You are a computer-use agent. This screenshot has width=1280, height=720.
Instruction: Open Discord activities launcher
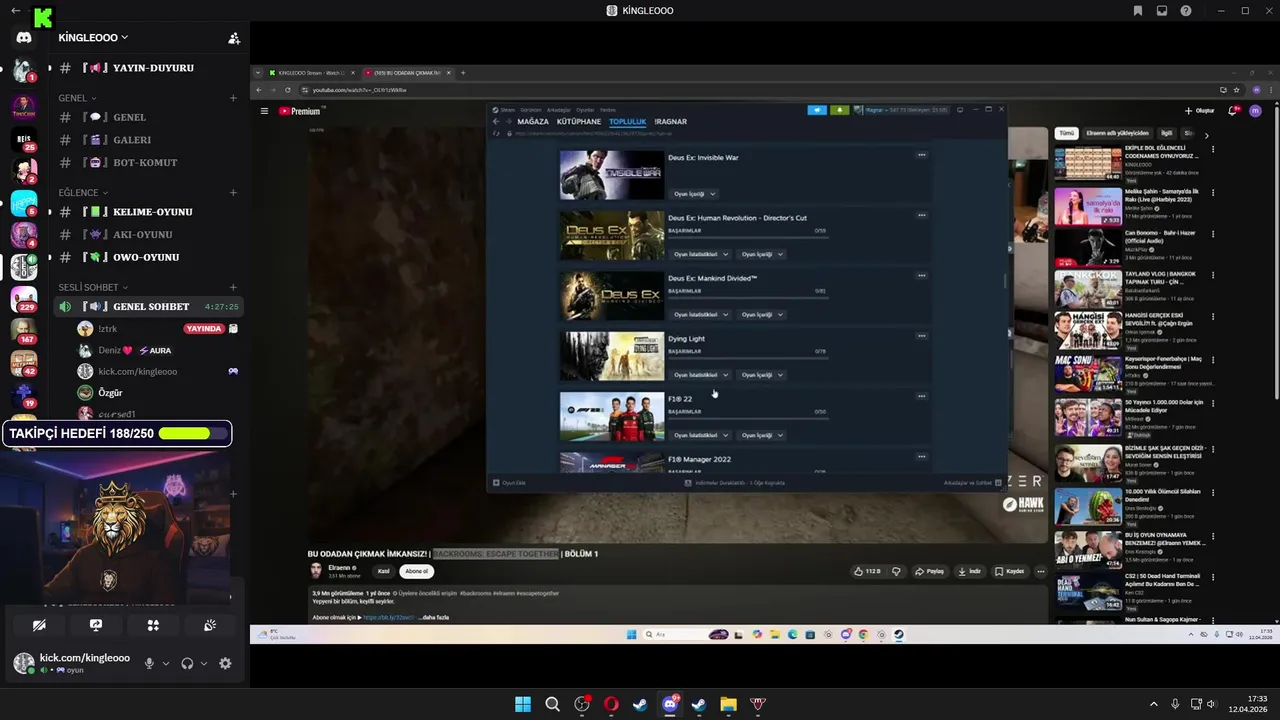click(x=153, y=625)
